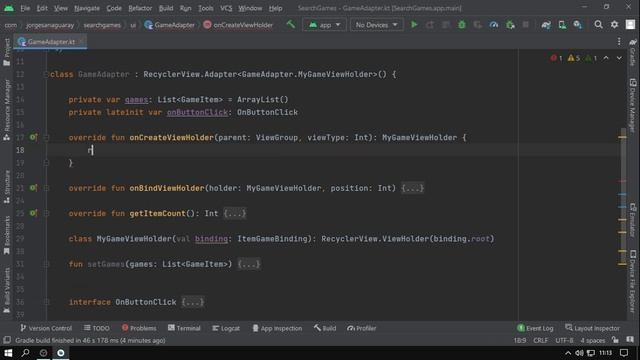
Task: Open Device Manager panel on right edge
Action: pyautogui.click(x=633, y=105)
